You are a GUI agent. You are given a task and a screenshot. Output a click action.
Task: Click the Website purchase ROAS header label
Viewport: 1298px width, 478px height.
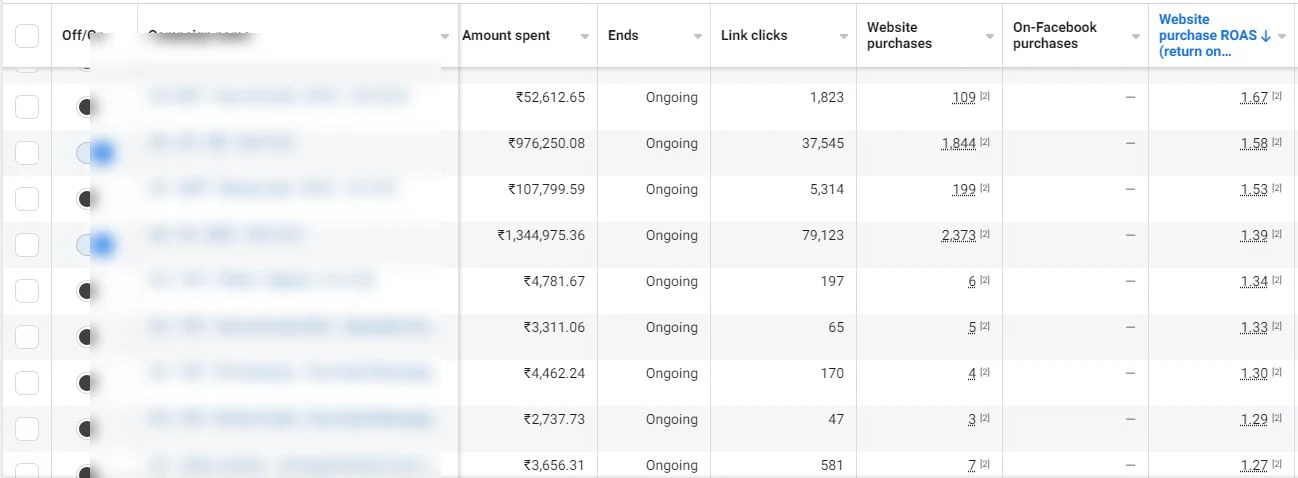coord(1207,35)
